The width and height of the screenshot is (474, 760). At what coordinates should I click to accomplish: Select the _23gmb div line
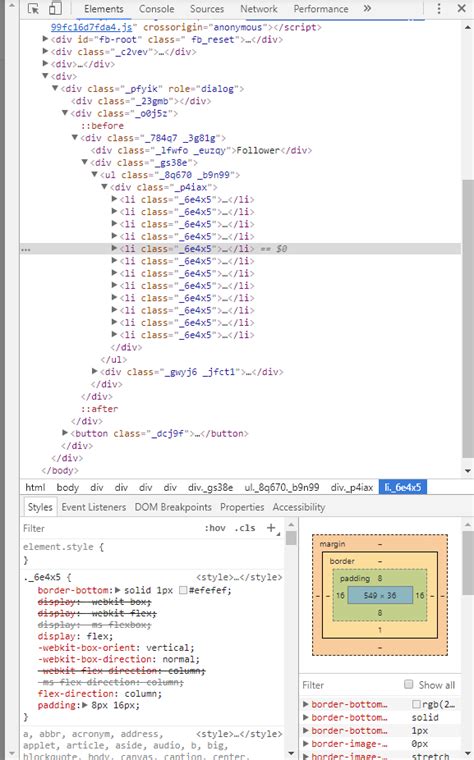(141, 101)
